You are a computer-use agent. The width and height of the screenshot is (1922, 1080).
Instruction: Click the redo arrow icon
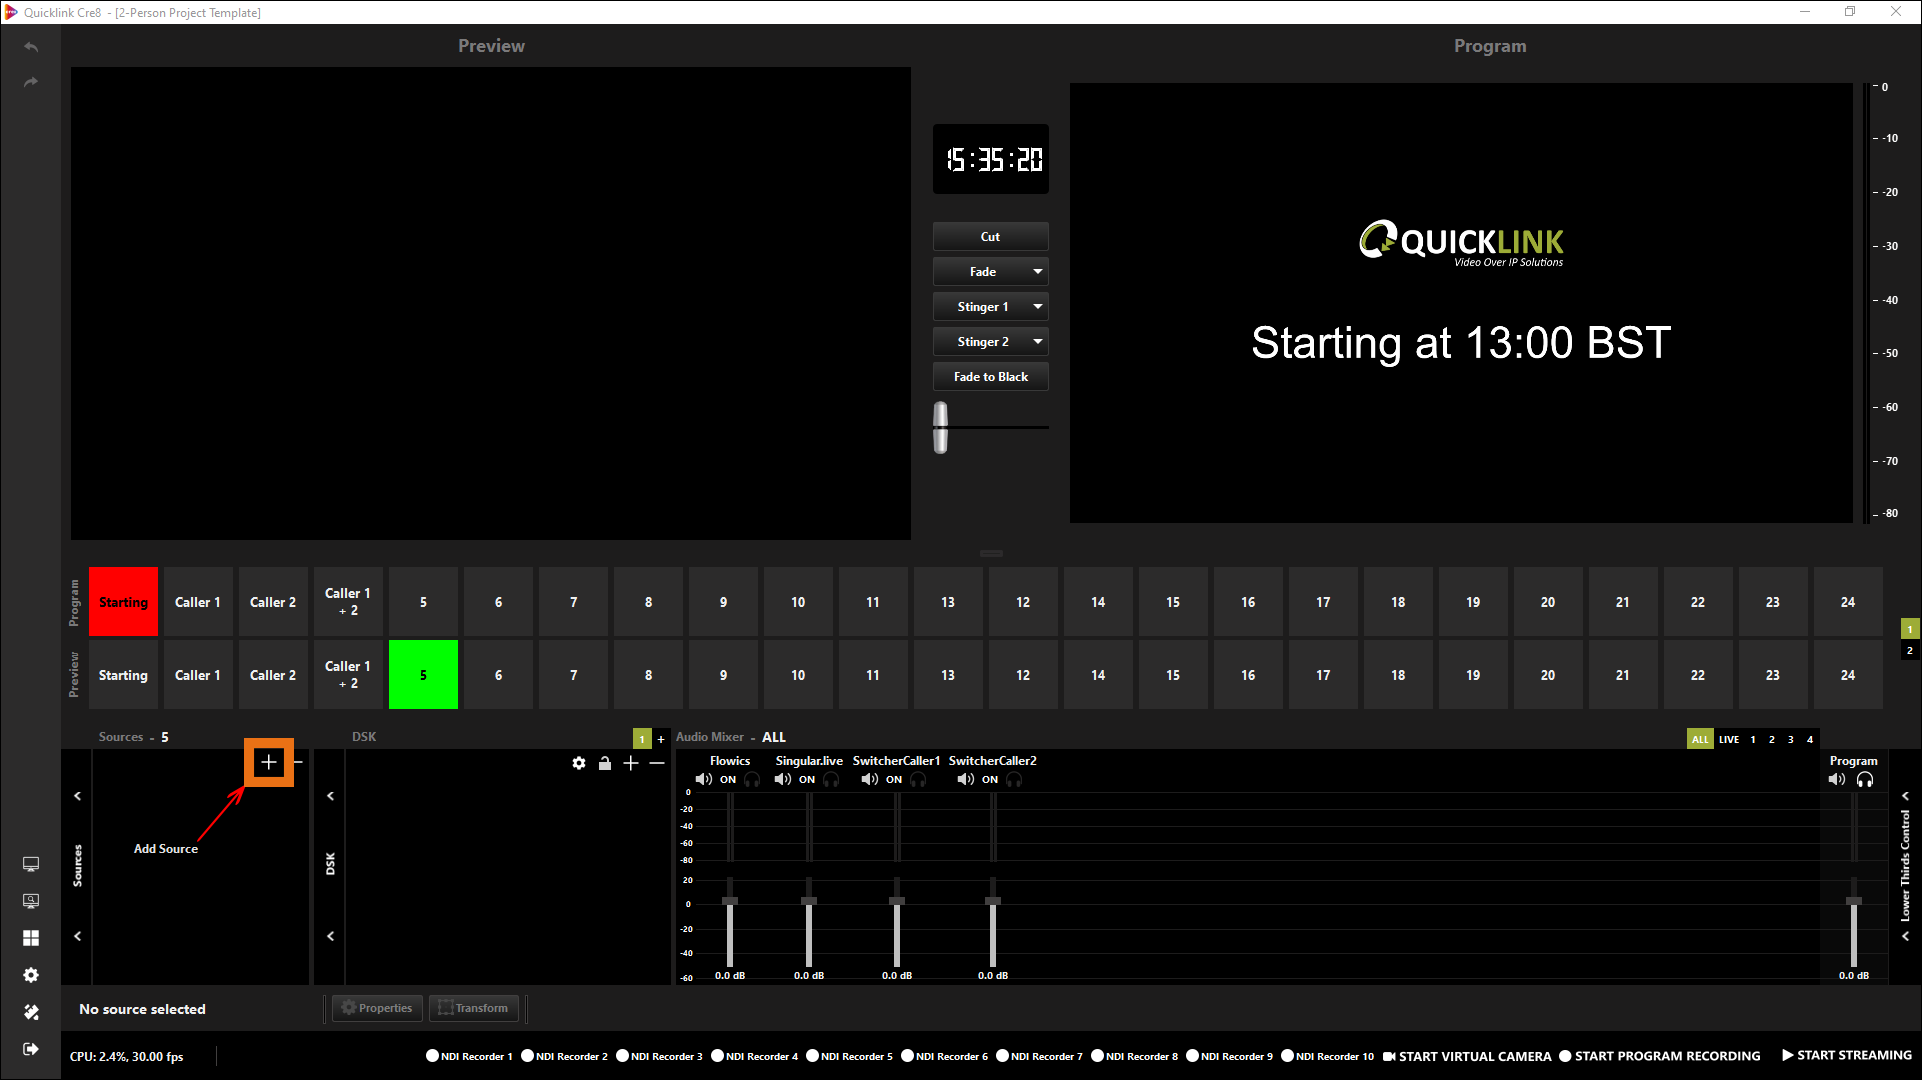(x=31, y=82)
